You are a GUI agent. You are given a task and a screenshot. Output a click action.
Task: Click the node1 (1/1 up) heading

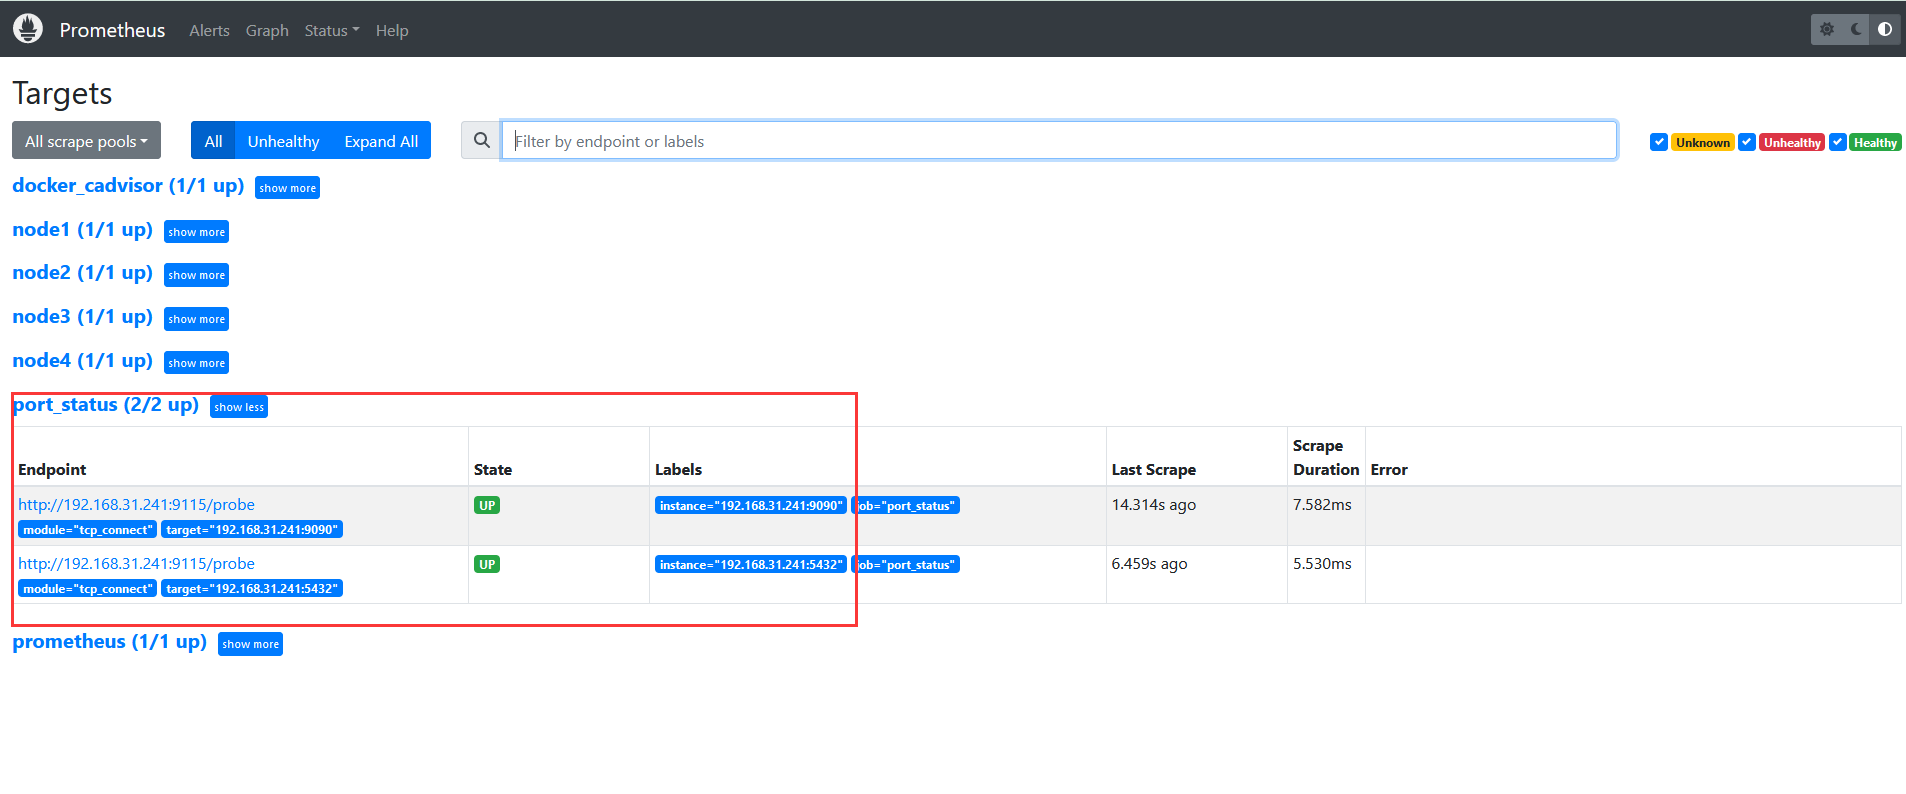(82, 229)
